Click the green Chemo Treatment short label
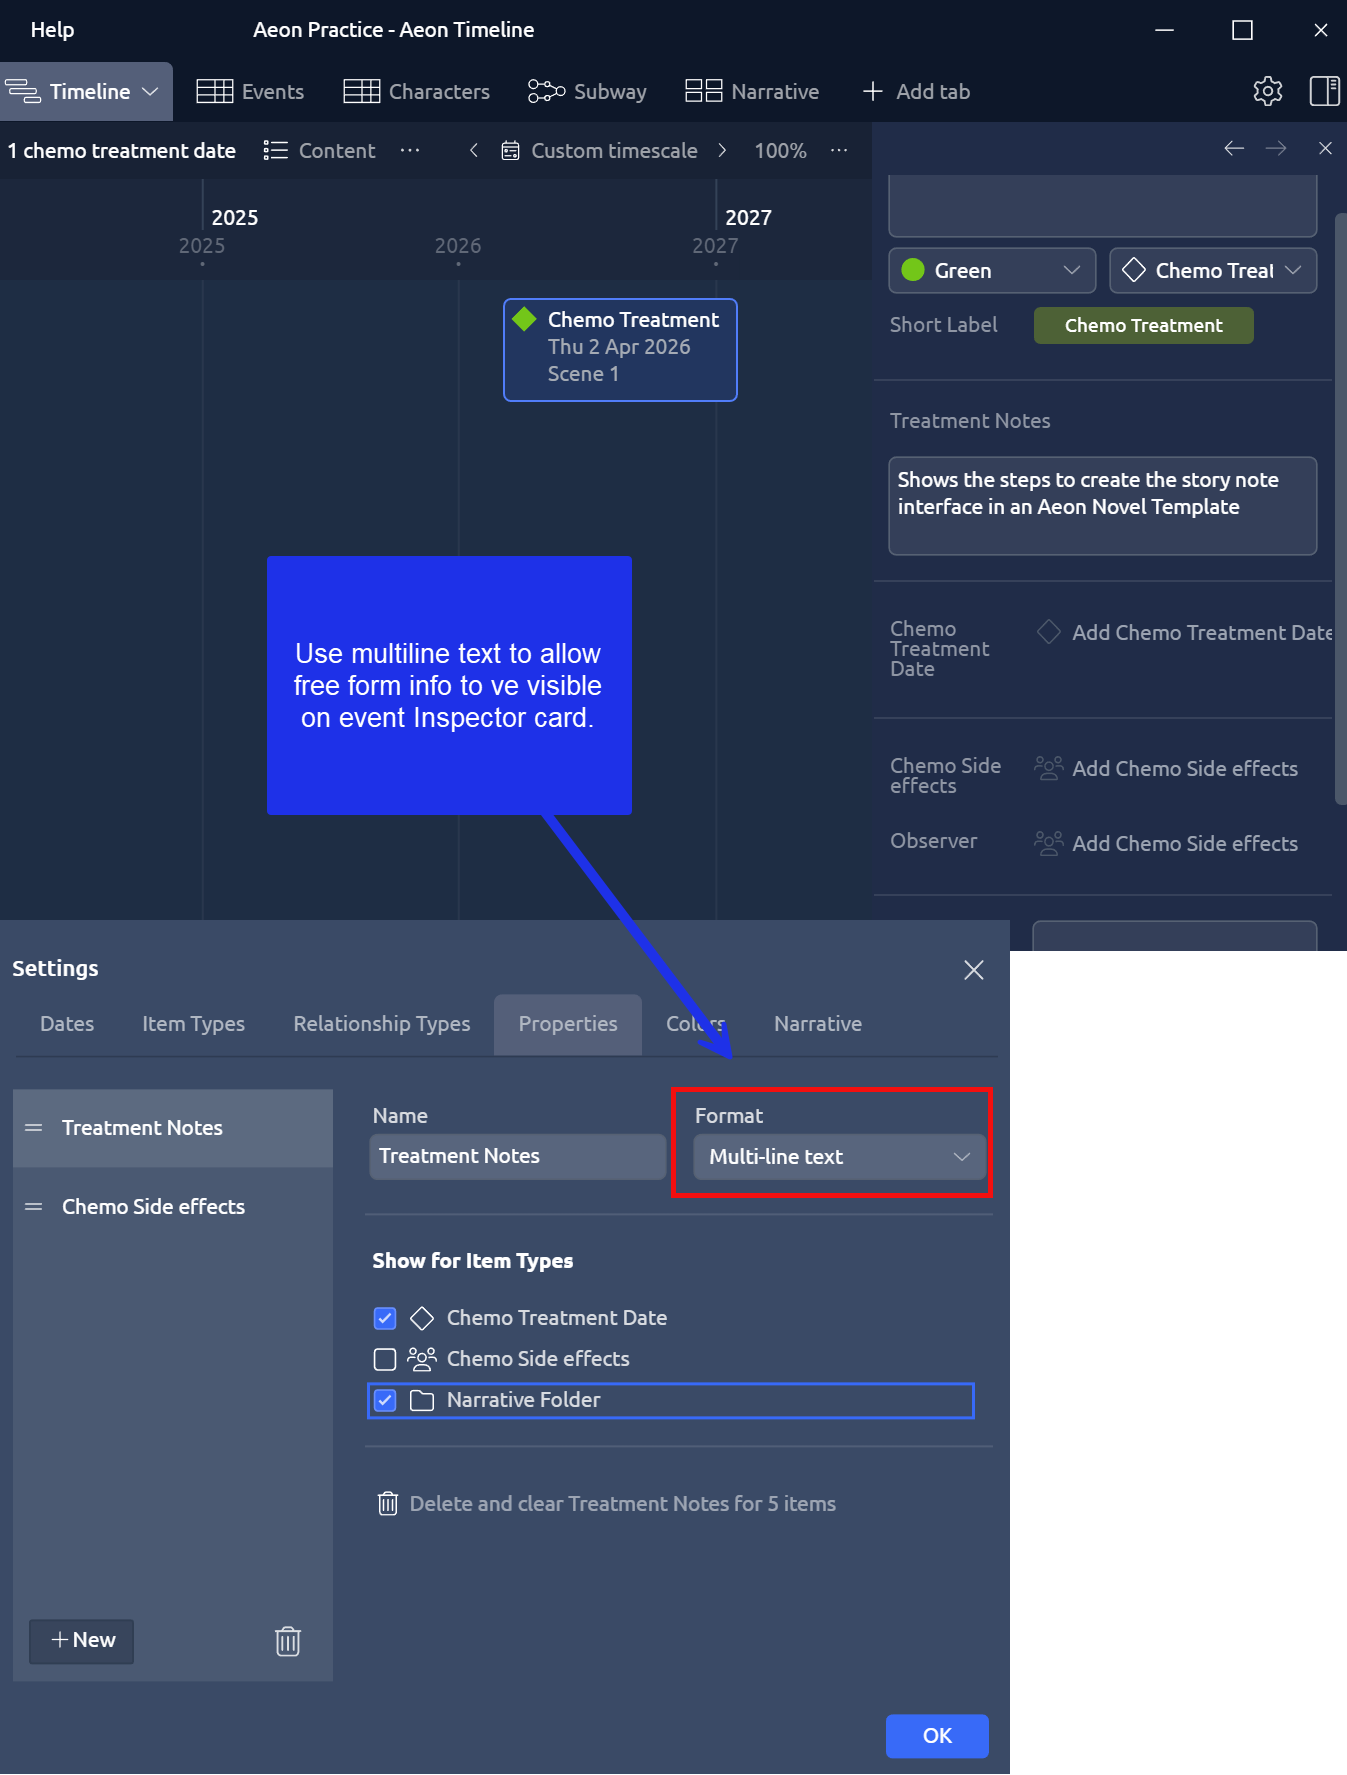 (x=1143, y=326)
